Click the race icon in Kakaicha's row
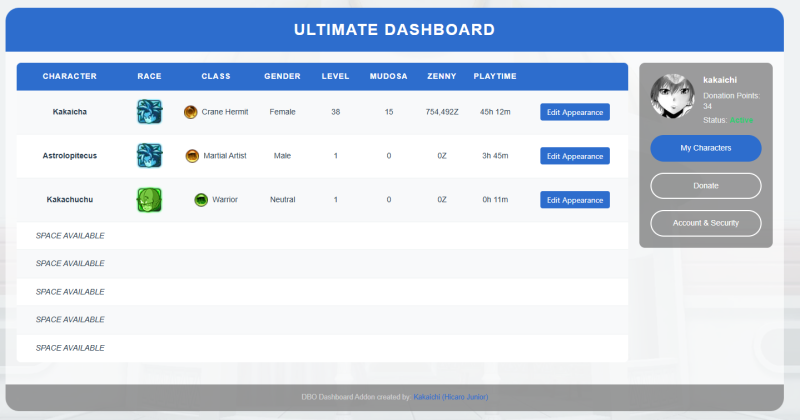 [149, 112]
